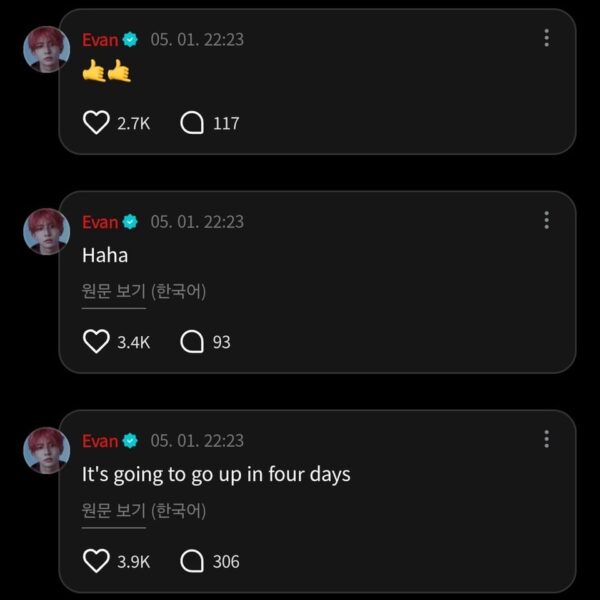
Task: Open more options for "Haha" post
Action: (x=546, y=220)
